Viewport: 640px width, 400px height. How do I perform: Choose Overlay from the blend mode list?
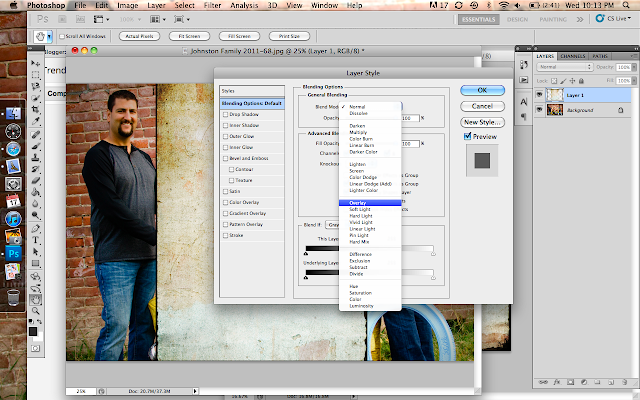click(358, 202)
